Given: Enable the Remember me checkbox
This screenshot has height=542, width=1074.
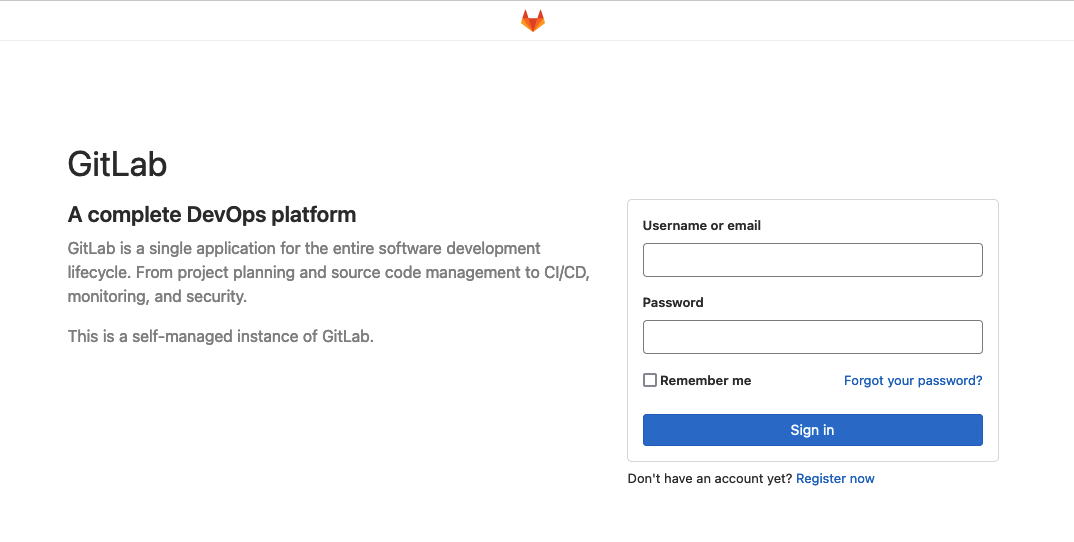Looking at the screenshot, I should click(650, 380).
